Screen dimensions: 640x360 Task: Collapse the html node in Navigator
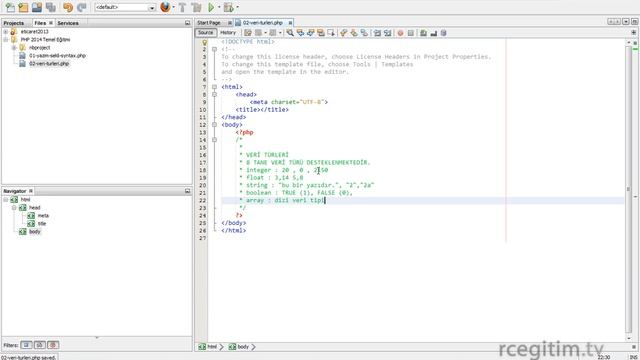pos(6,200)
